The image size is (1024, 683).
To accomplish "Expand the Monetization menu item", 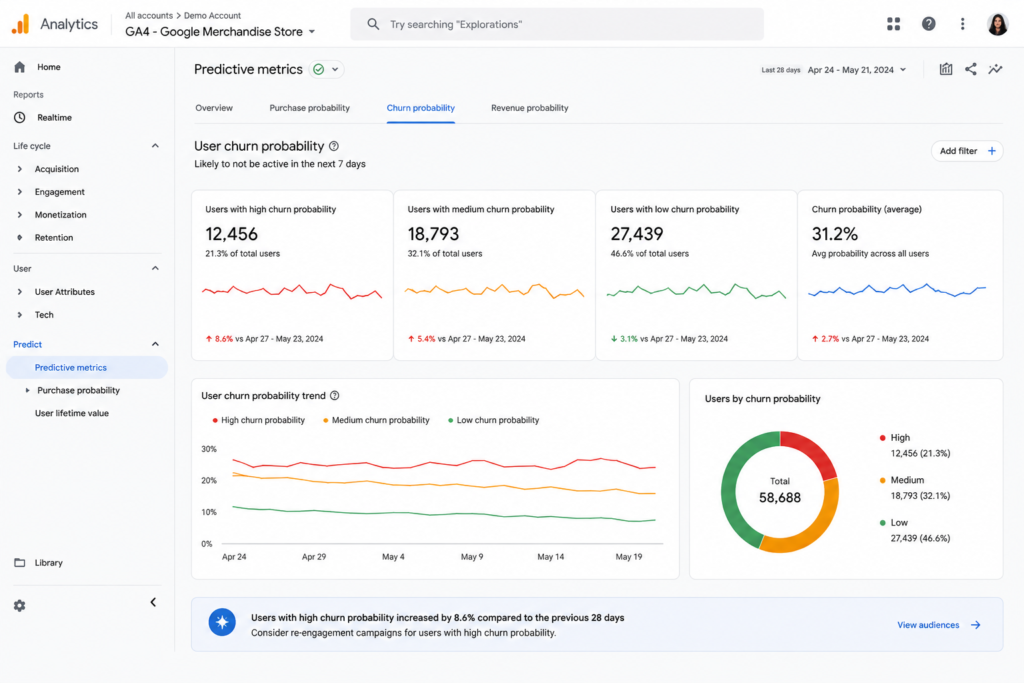I will click(20, 215).
